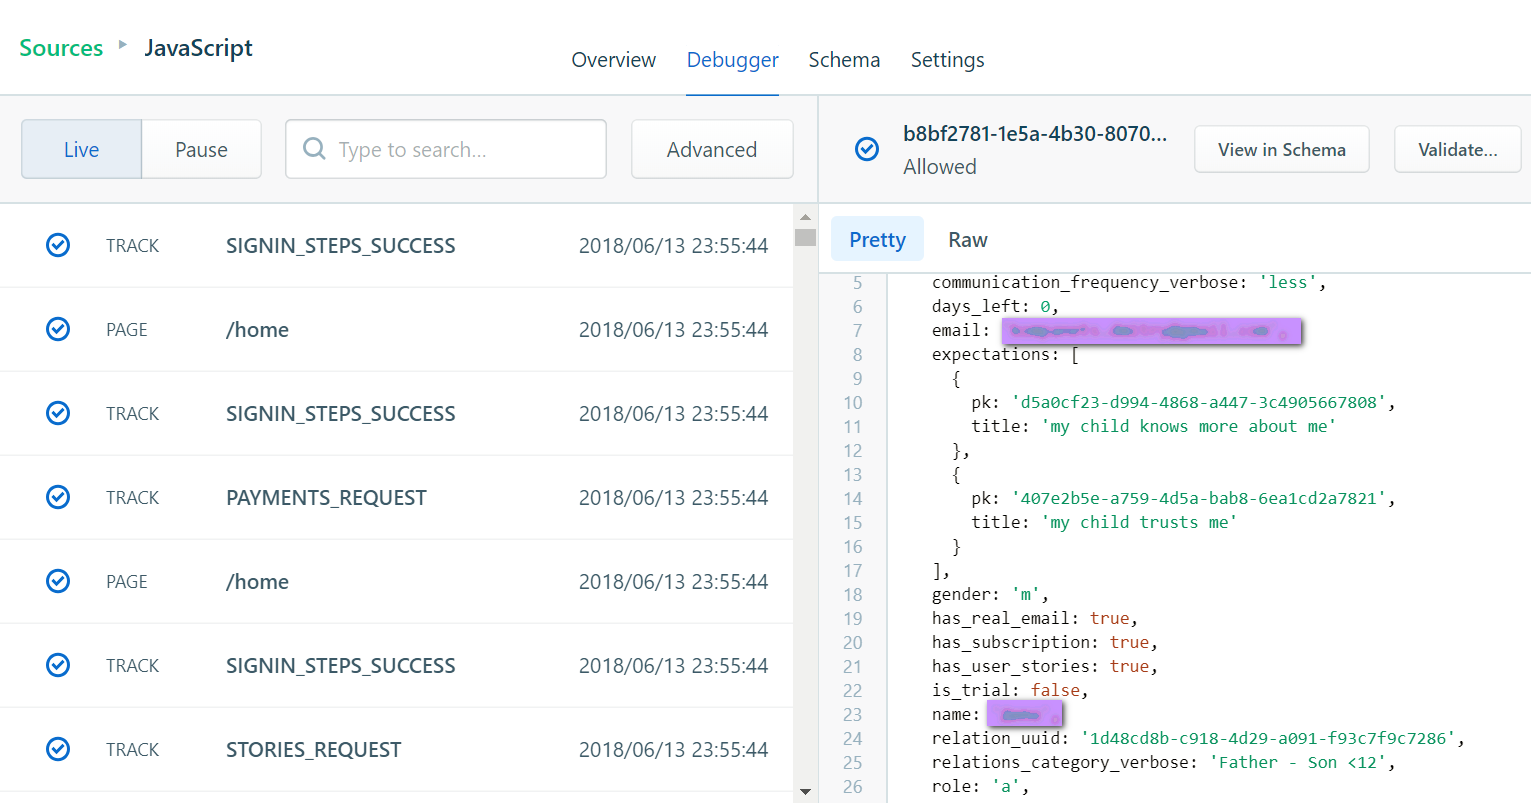The height and width of the screenshot is (803, 1531).
Task: Go back to Sources link
Action: [x=61, y=48]
